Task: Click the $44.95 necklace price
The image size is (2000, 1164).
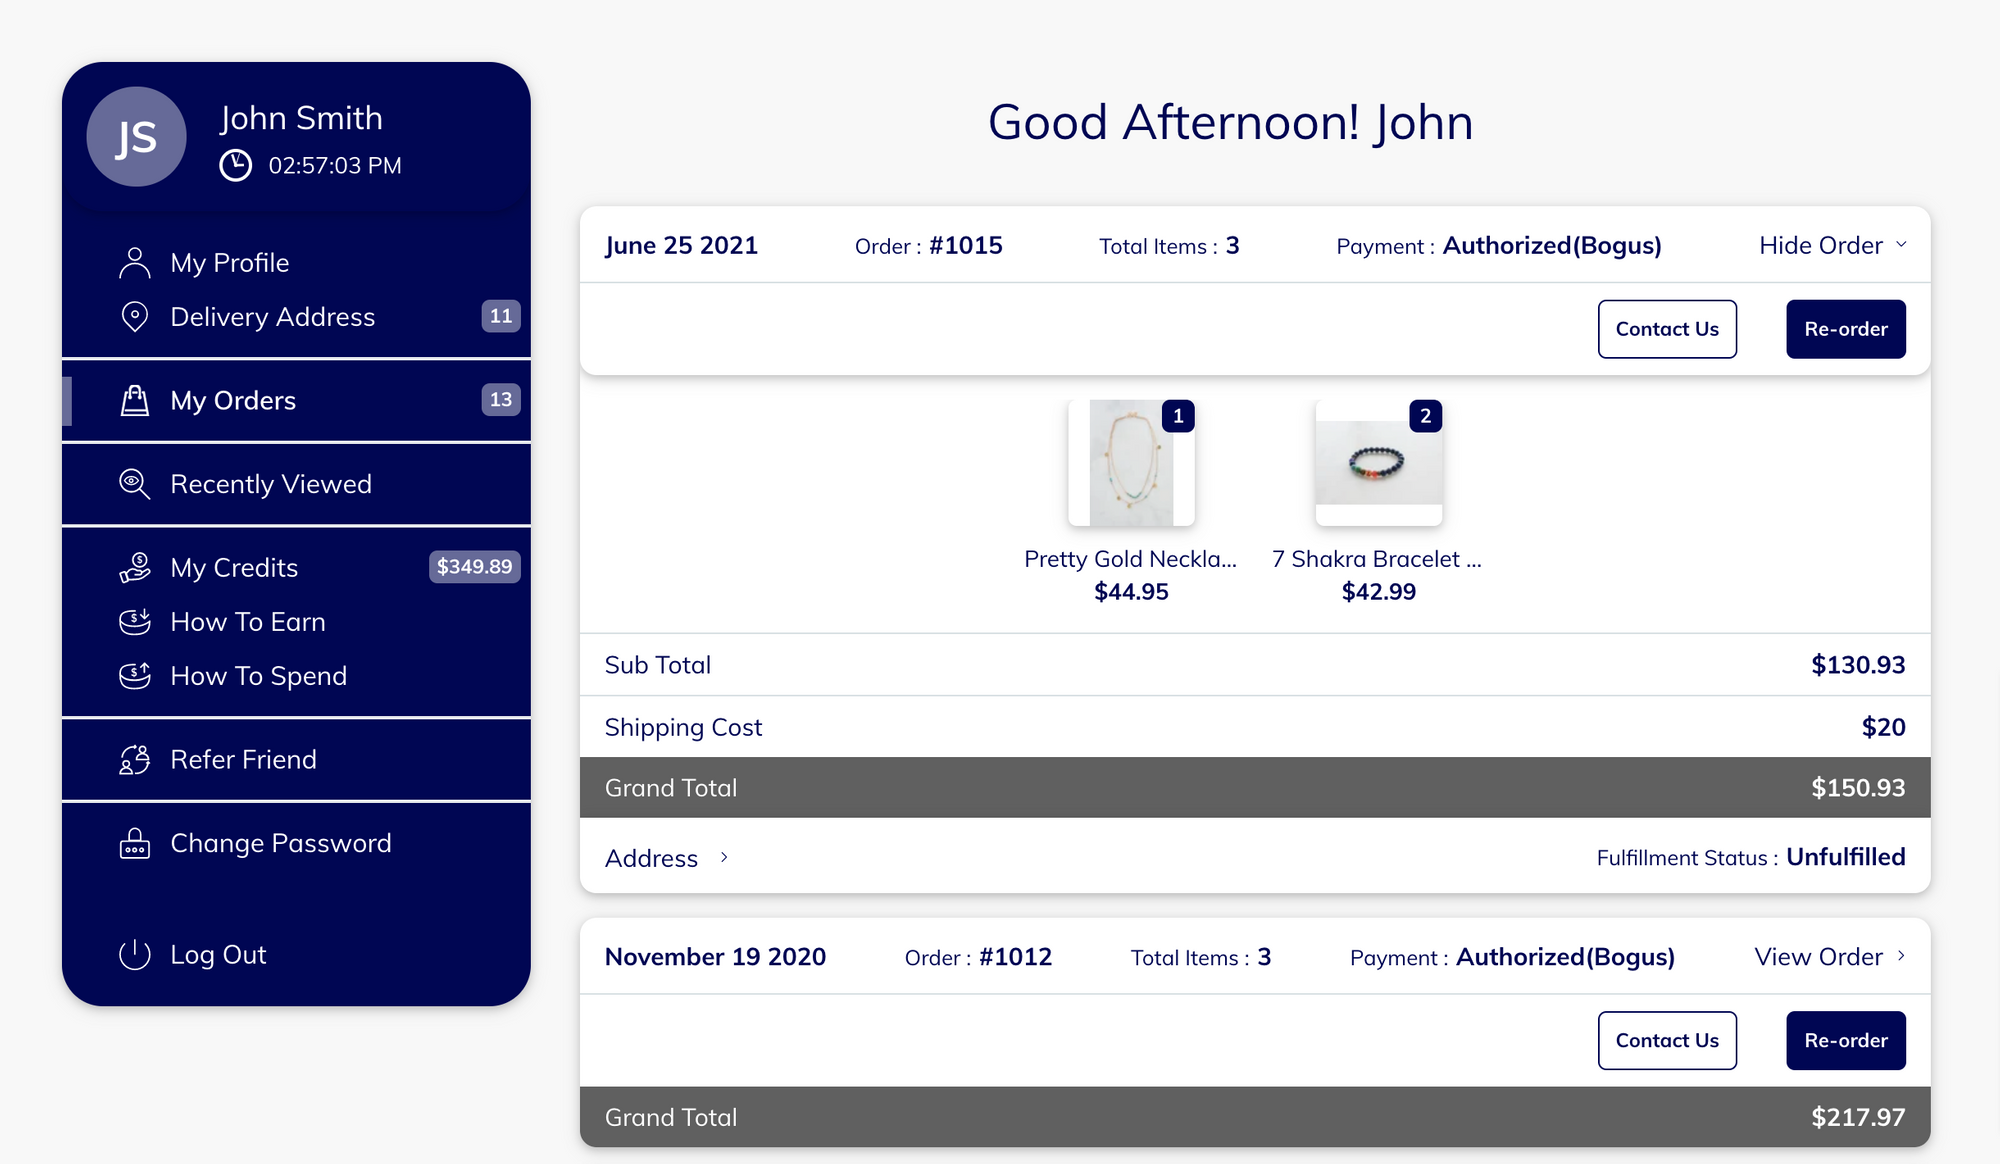Action: (1131, 592)
